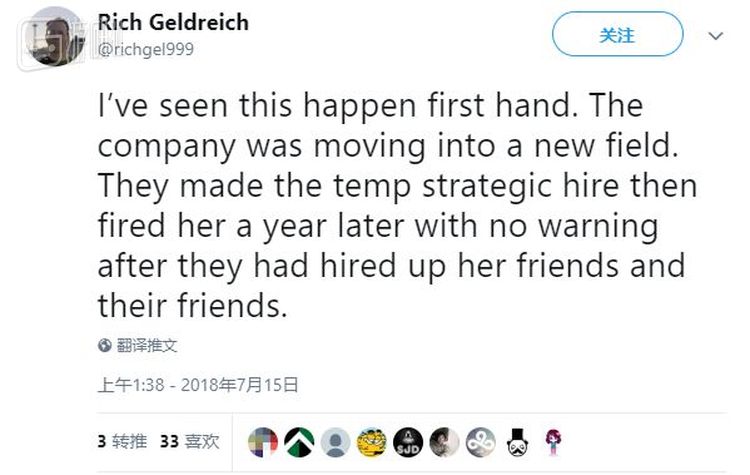View the 3 转推 retweets list

click(123, 439)
